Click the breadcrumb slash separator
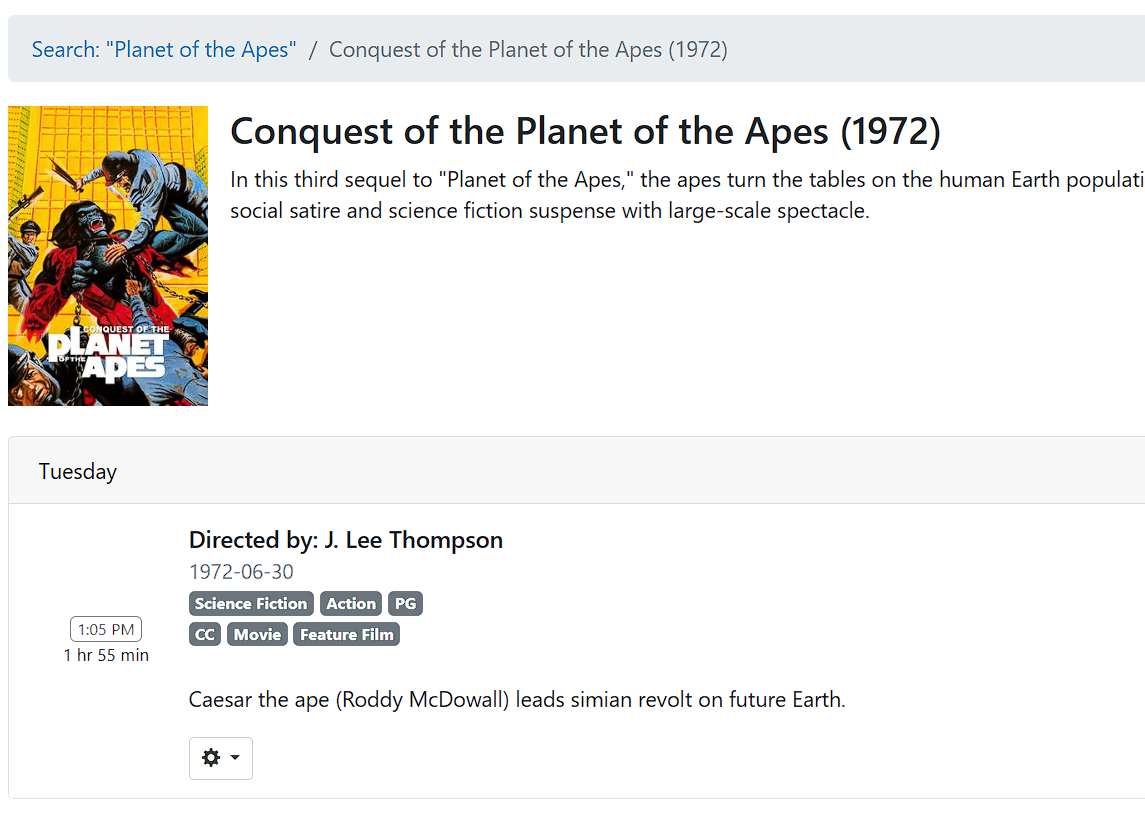This screenshot has width=1145, height=826. [x=313, y=49]
